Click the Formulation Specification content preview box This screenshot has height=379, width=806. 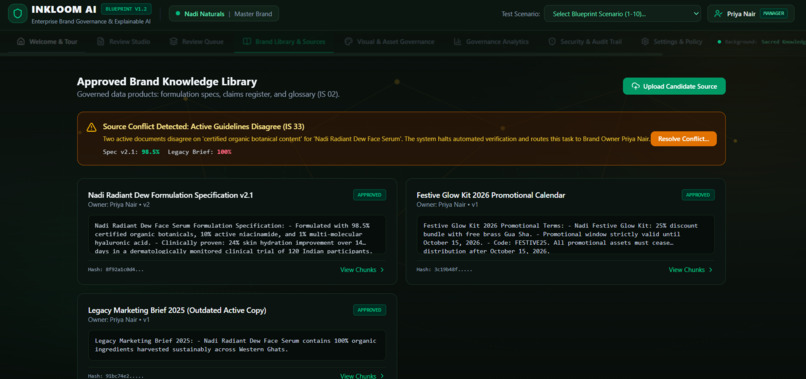[x=237, y=234]
